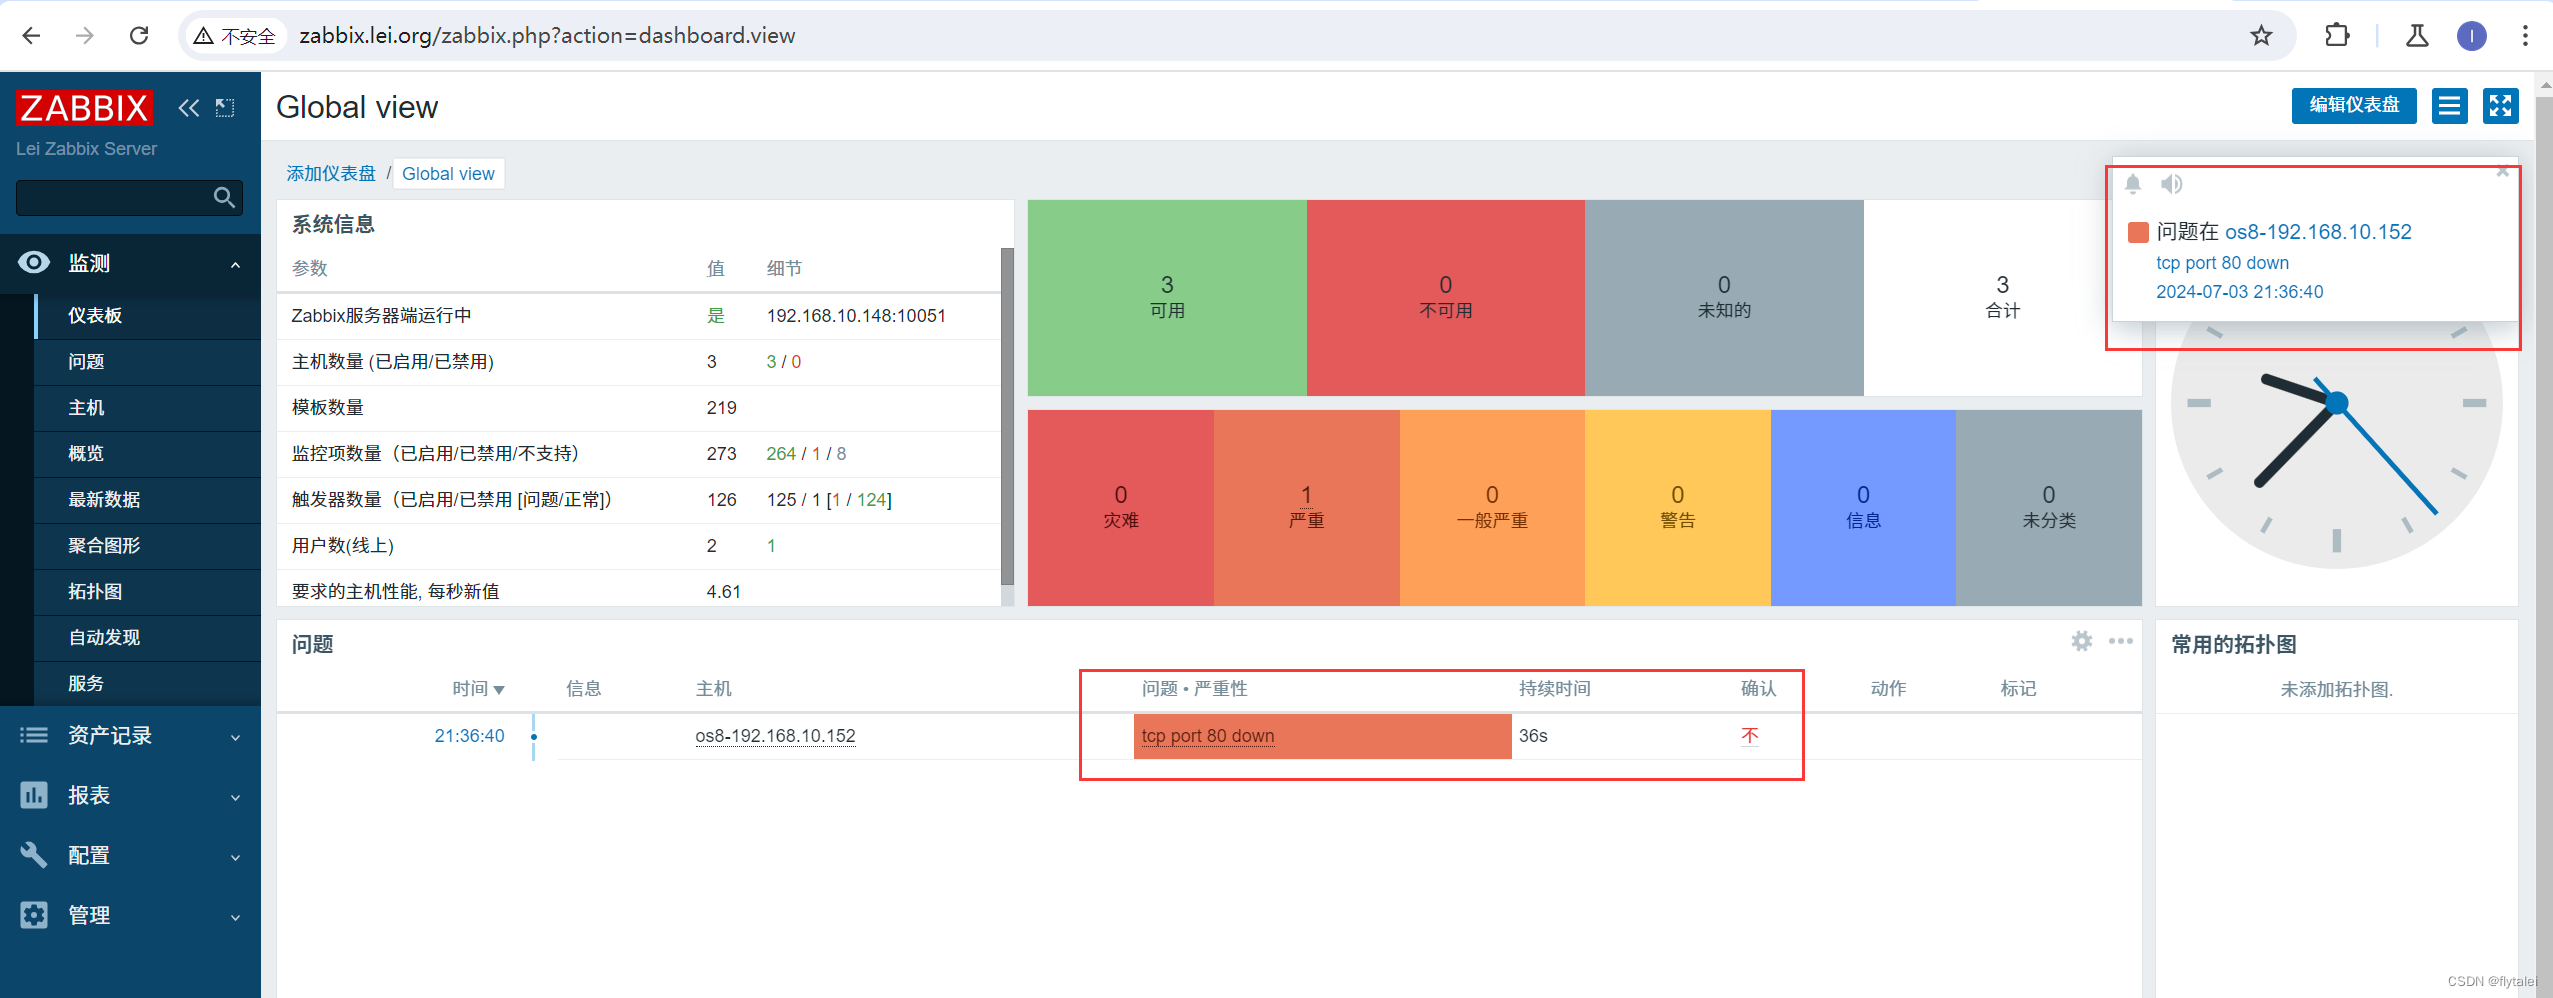Click red 不可用 unavailable hosts tile
This screenshot has height=998, width=2553.
click(1445, 298)
